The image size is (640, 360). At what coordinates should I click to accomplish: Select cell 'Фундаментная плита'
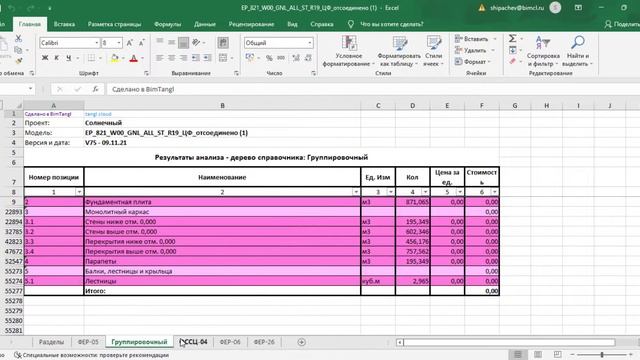pyautogui.click(x=222, y=202)
